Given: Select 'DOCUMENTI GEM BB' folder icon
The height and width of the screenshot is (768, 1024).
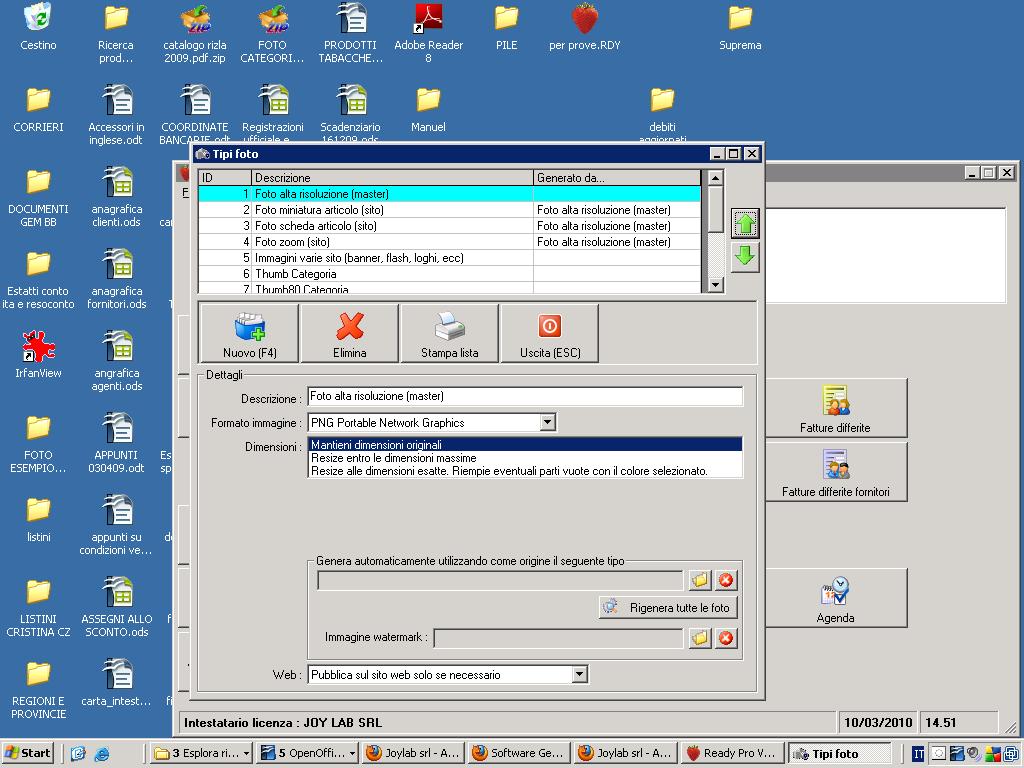Looking at the screenshot, I should 38,197.
